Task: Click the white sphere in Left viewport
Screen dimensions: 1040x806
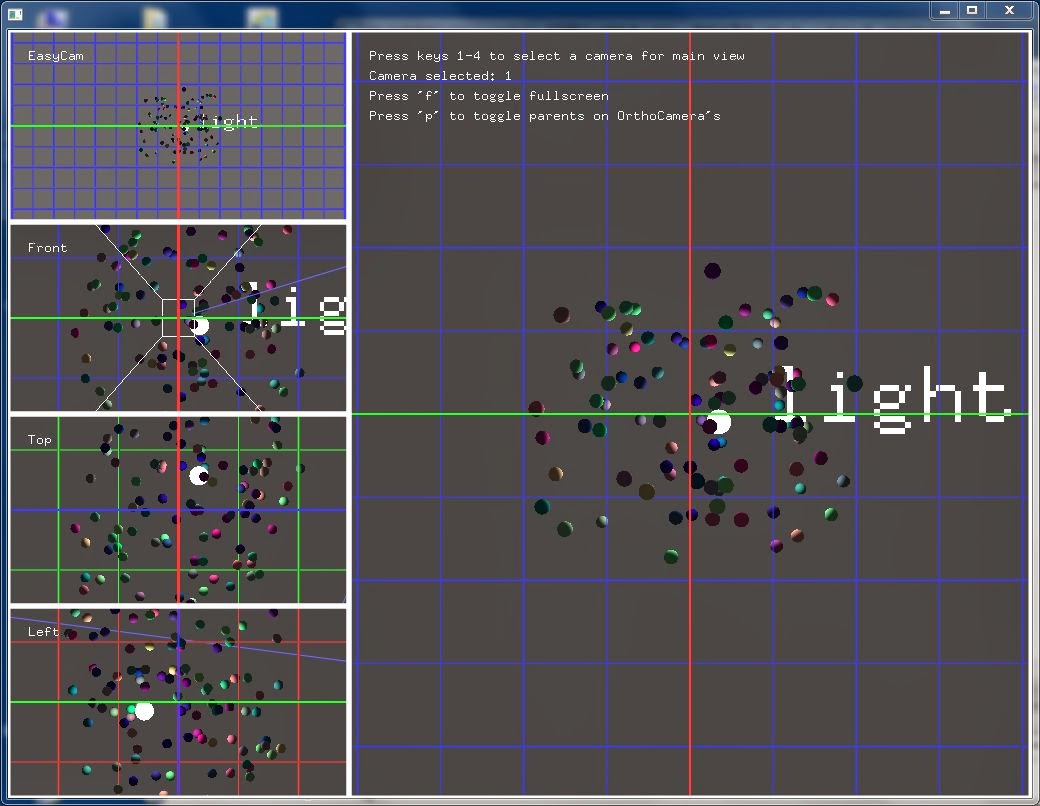Action: tap(143, 710)
